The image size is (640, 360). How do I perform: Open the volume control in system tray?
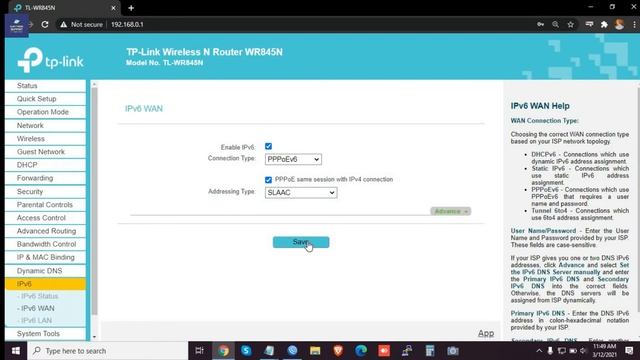[583, 351]
